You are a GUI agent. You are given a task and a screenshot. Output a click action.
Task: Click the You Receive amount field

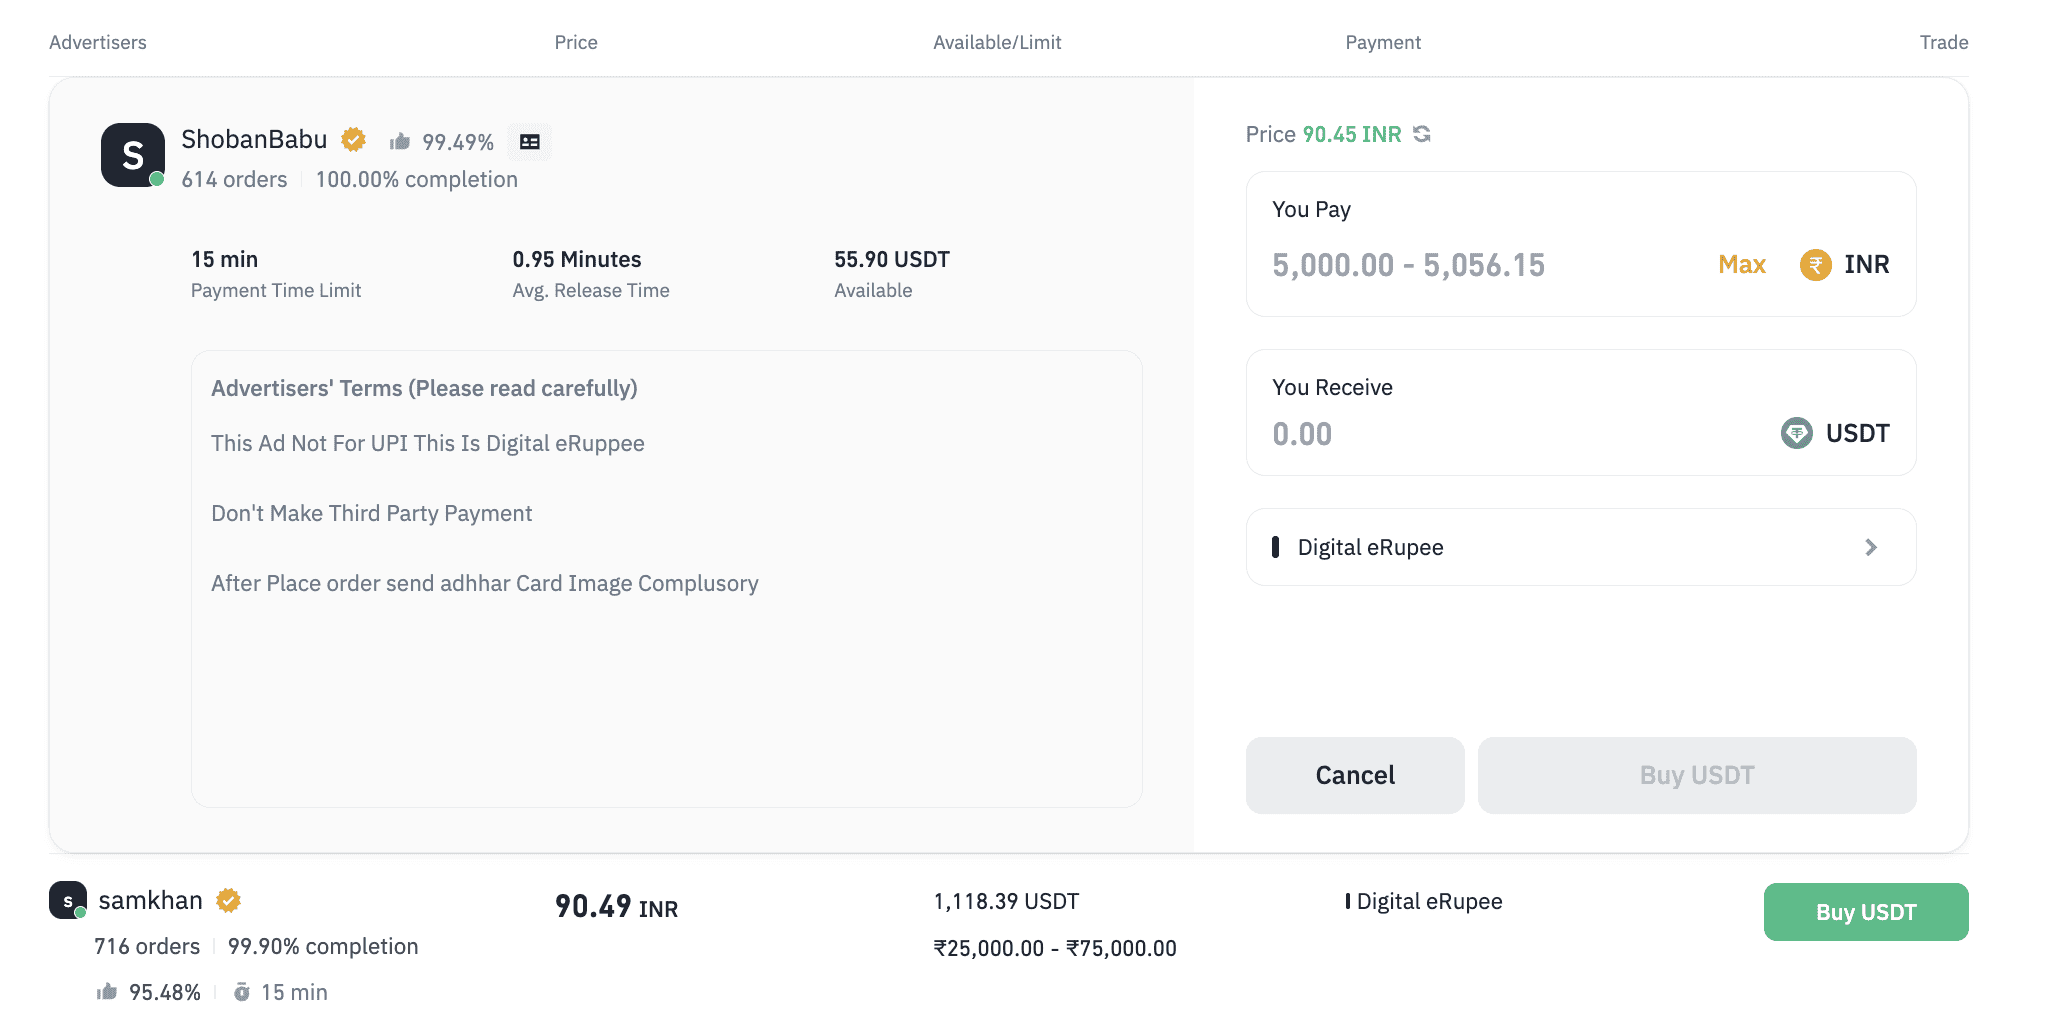1500,434
